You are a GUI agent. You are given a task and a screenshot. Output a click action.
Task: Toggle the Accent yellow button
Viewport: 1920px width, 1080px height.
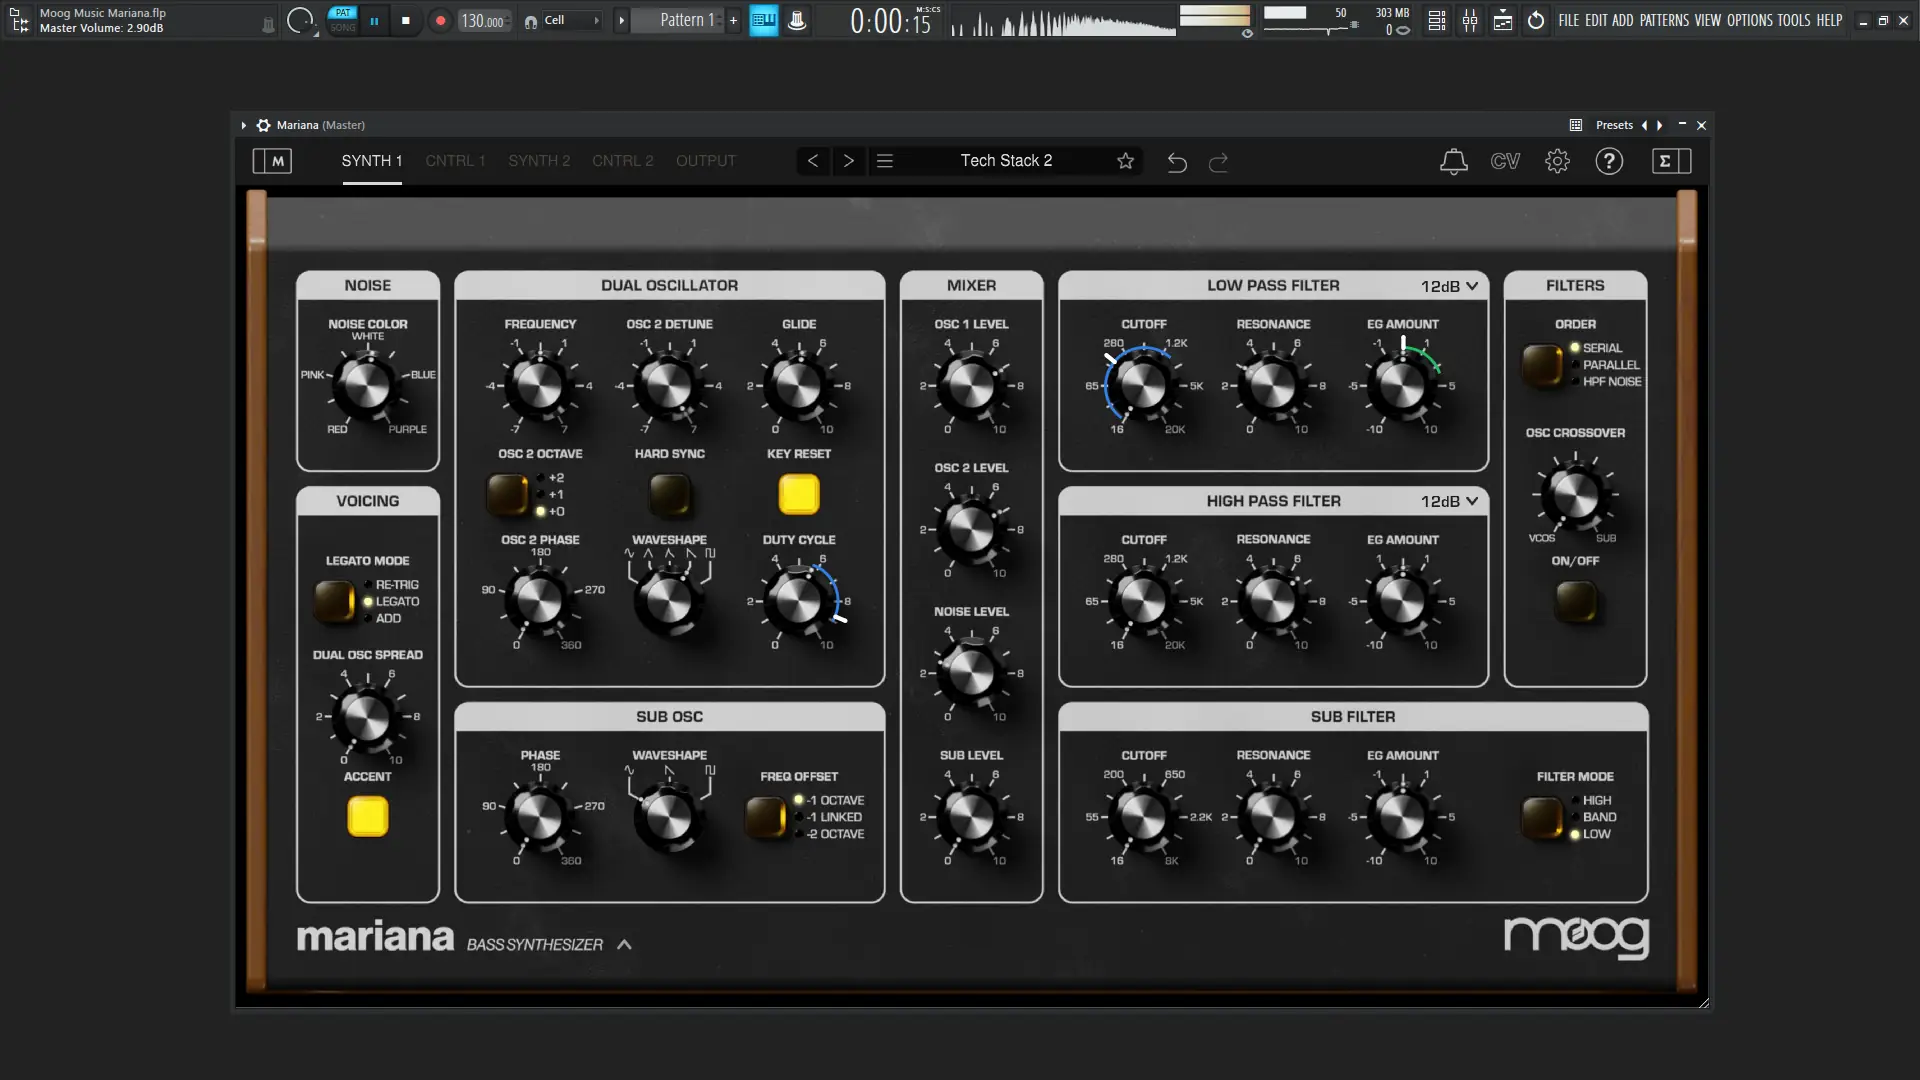[367, 816]
